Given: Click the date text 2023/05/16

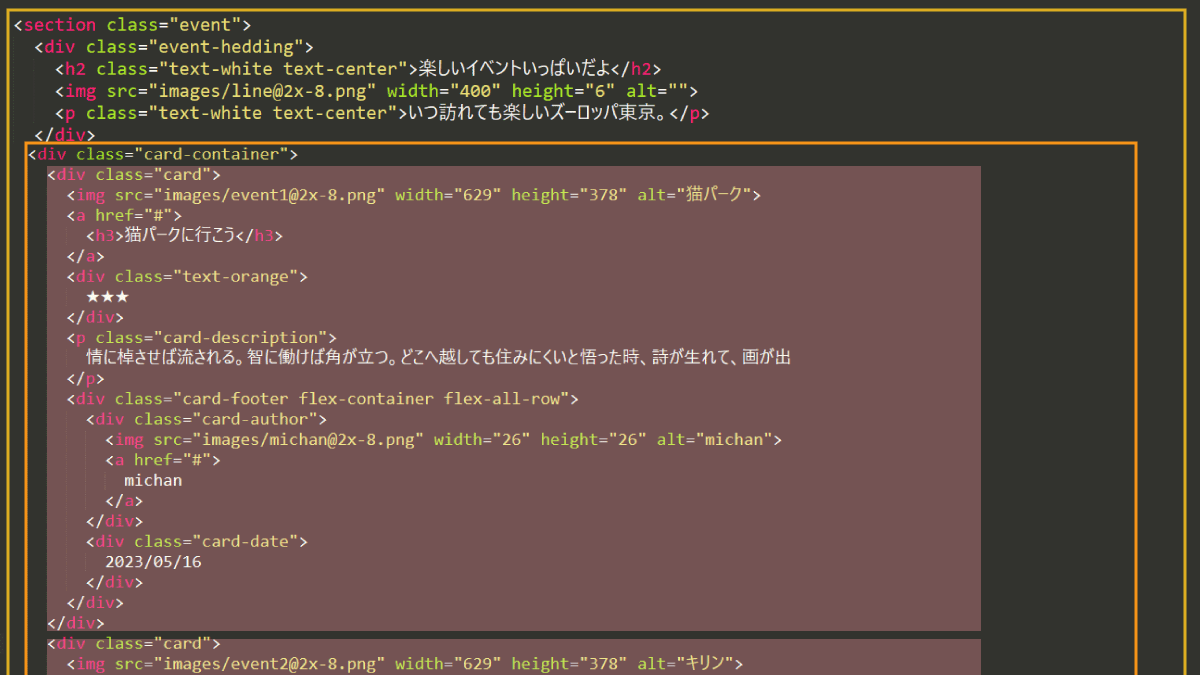Looking at the screenshot, I should tap(153, 562).
